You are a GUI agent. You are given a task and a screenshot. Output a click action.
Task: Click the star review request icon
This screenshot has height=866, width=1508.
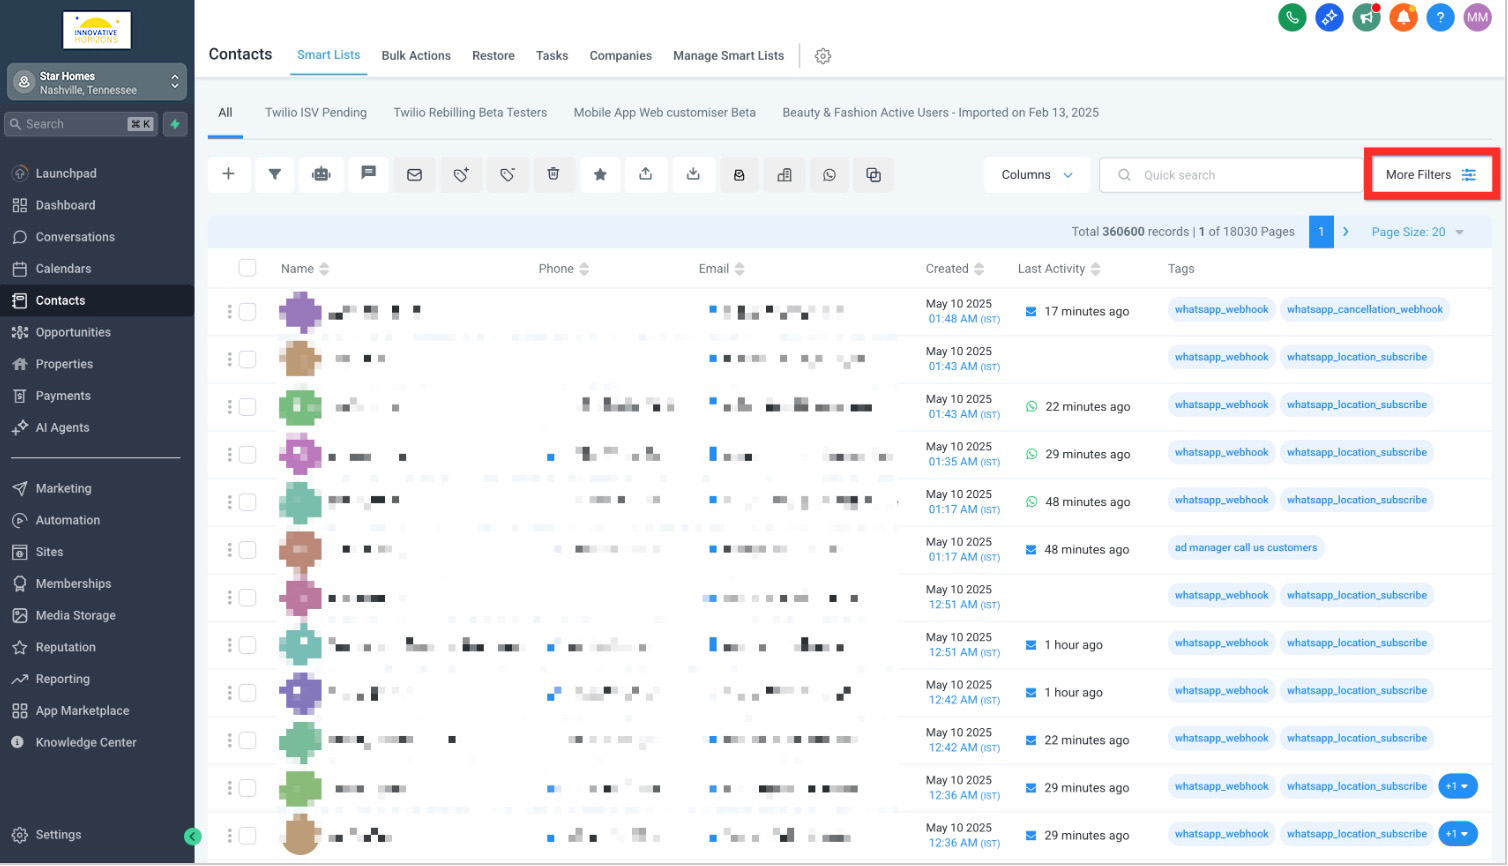click(600, 174)
